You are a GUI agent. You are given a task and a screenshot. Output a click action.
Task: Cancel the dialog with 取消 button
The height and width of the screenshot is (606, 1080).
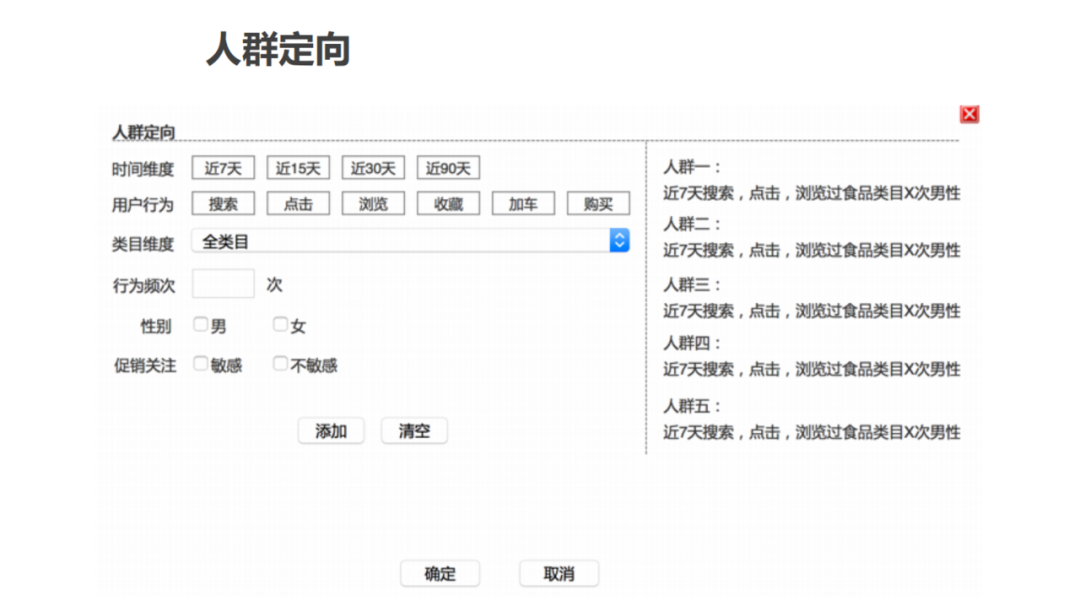(x=558, y=573)
